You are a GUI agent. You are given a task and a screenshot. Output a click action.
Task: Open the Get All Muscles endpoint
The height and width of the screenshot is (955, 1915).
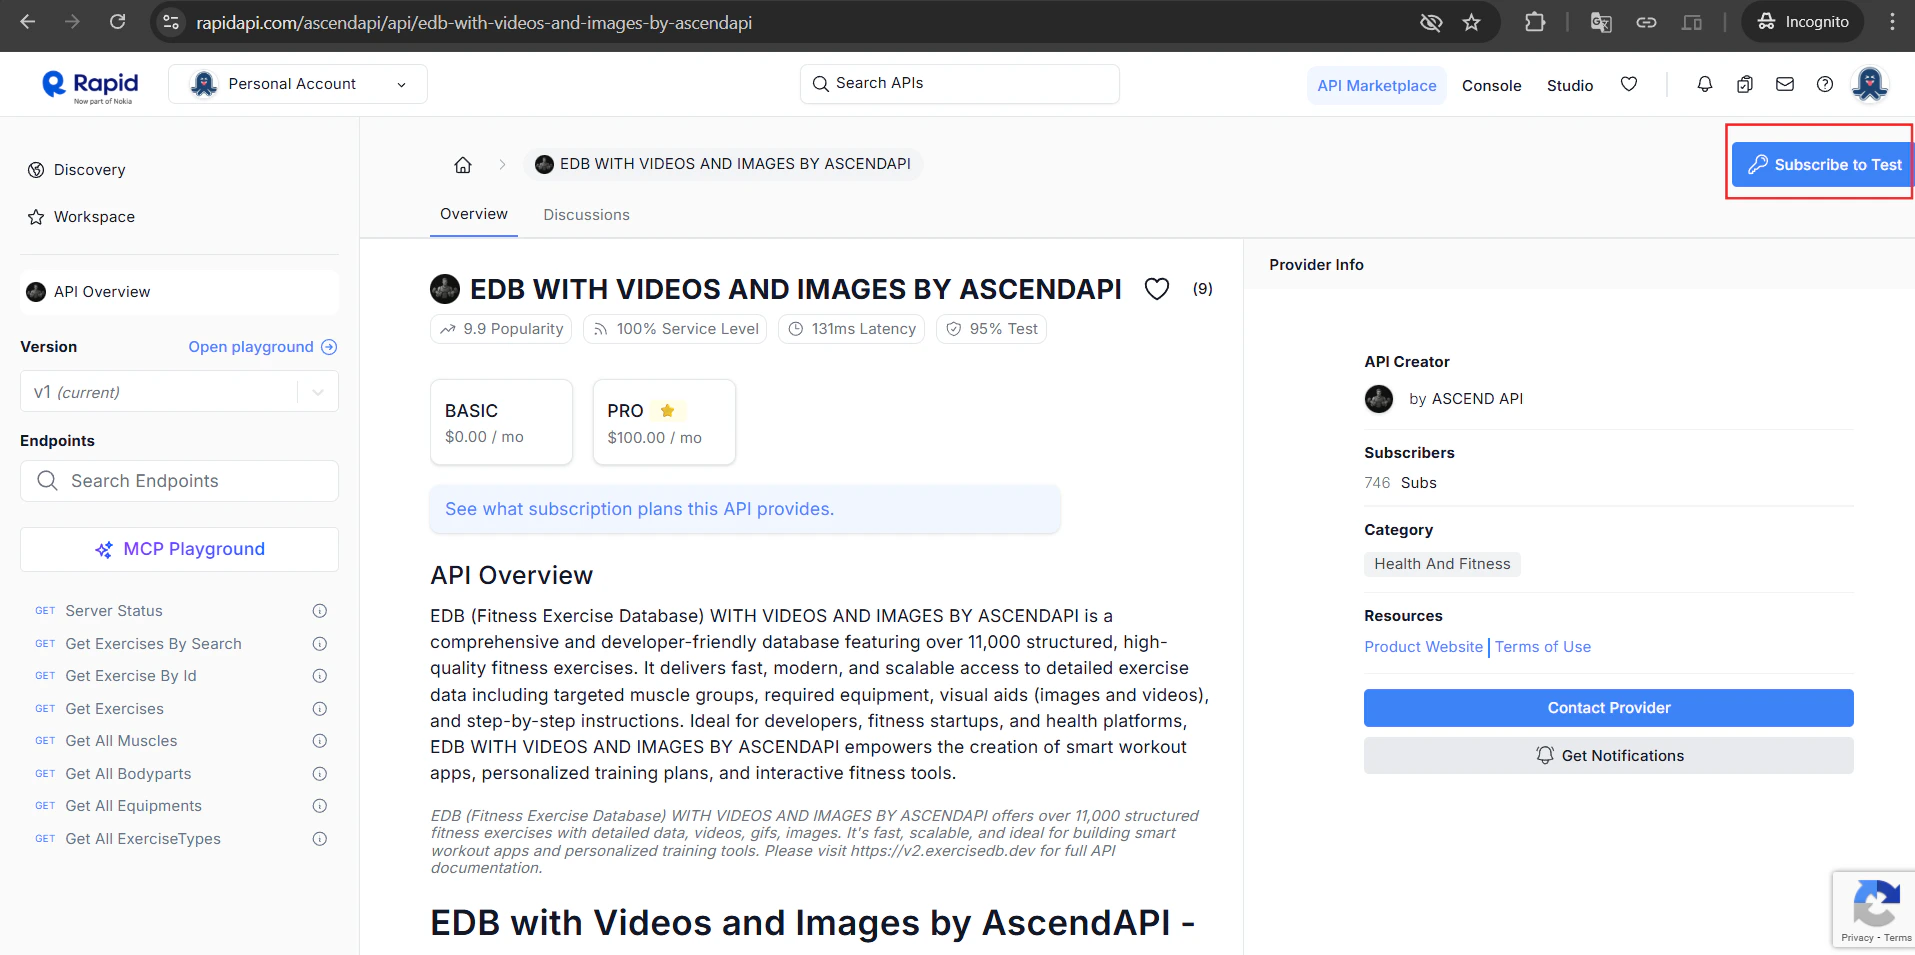[121, 741]
